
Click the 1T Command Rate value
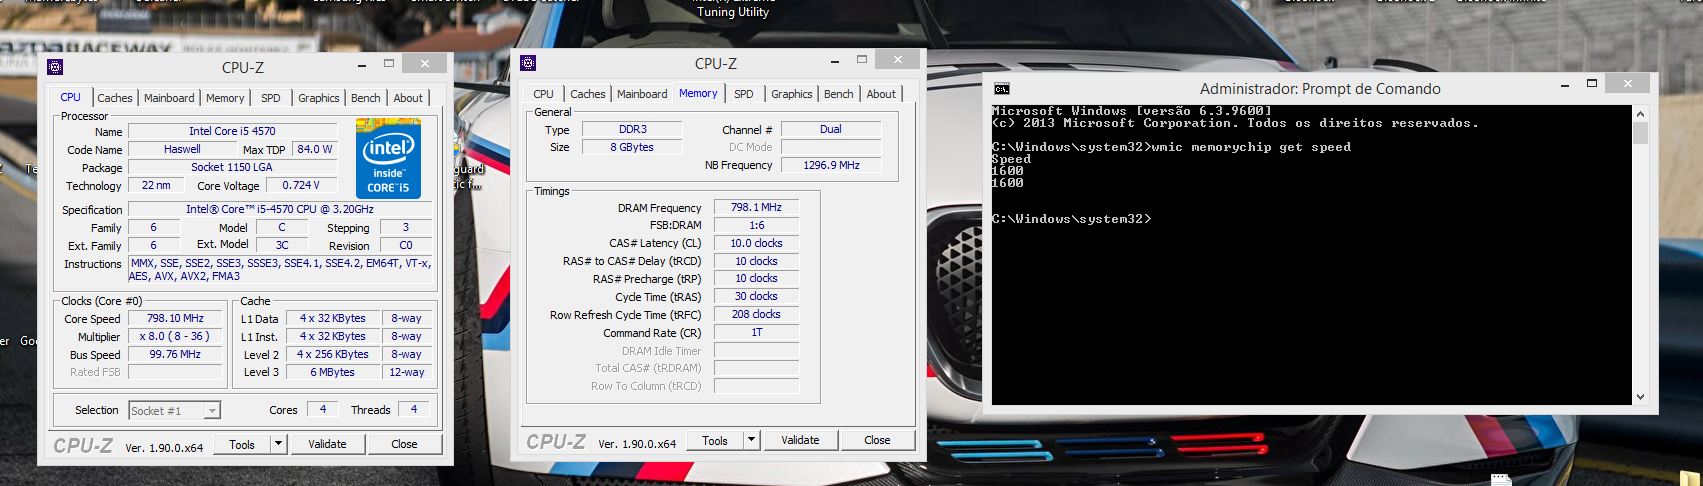point(756,332)
